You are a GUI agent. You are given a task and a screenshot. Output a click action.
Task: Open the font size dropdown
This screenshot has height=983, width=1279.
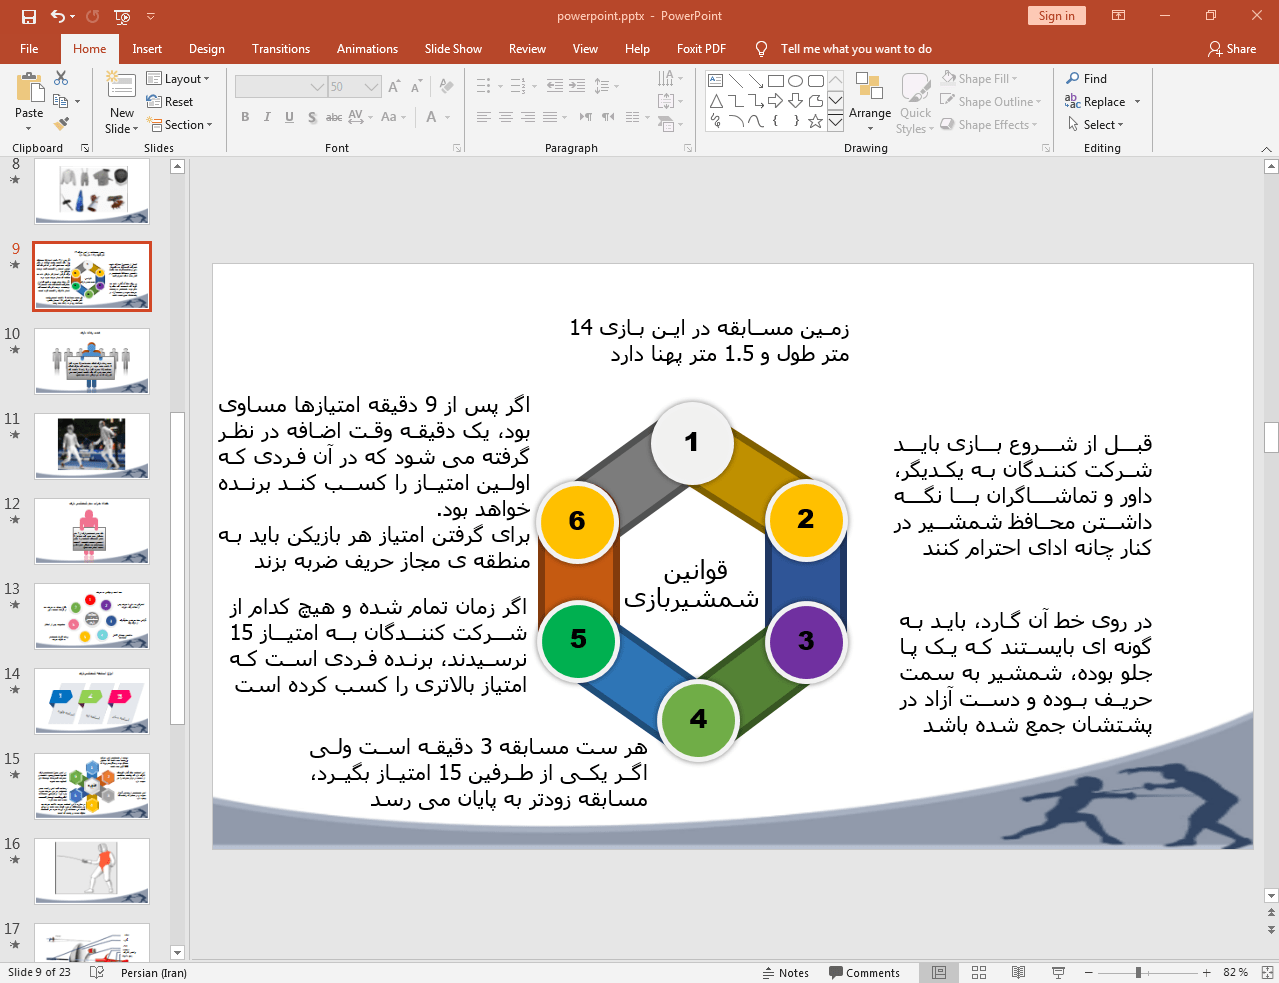(x=372, y=87)
